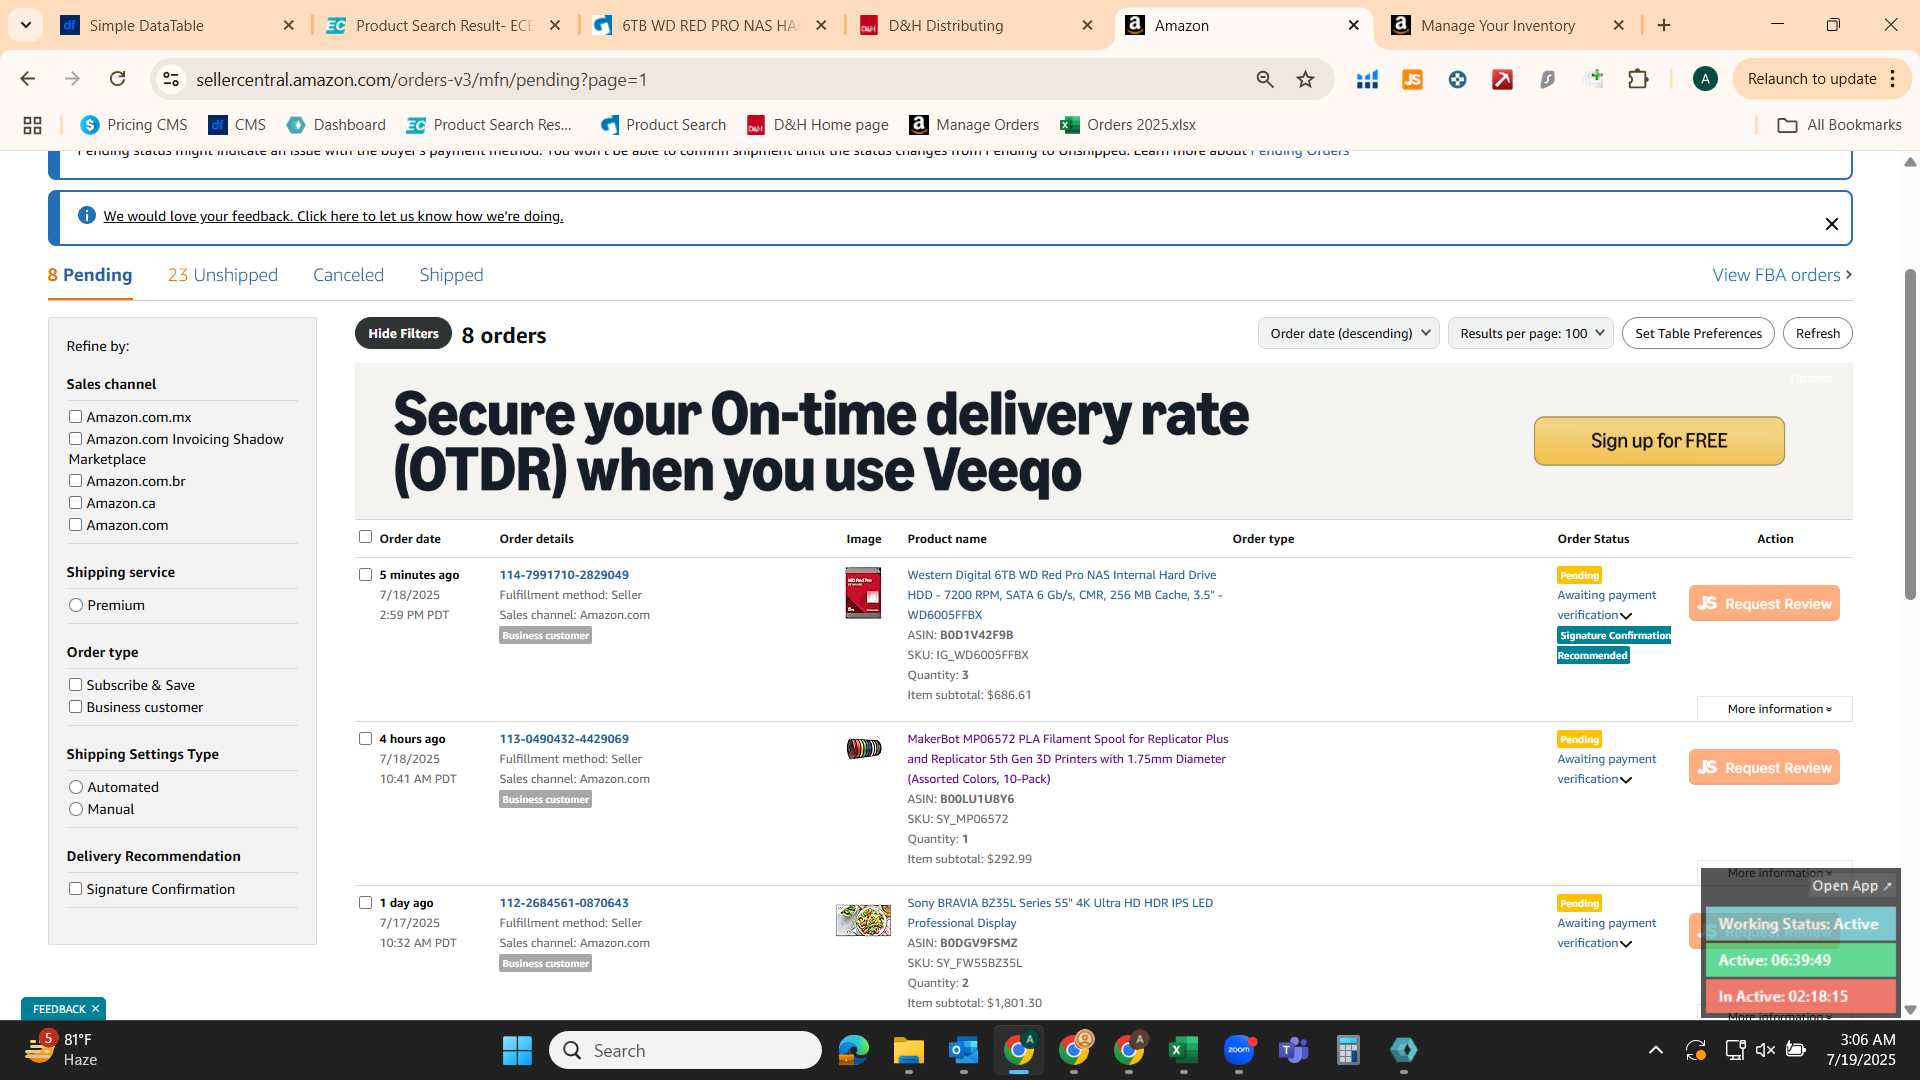The width and height of the screenshot is (1920, 1080).
Task: Launch Microsoft Edge from taskbar
Action: click(853, 1050)
